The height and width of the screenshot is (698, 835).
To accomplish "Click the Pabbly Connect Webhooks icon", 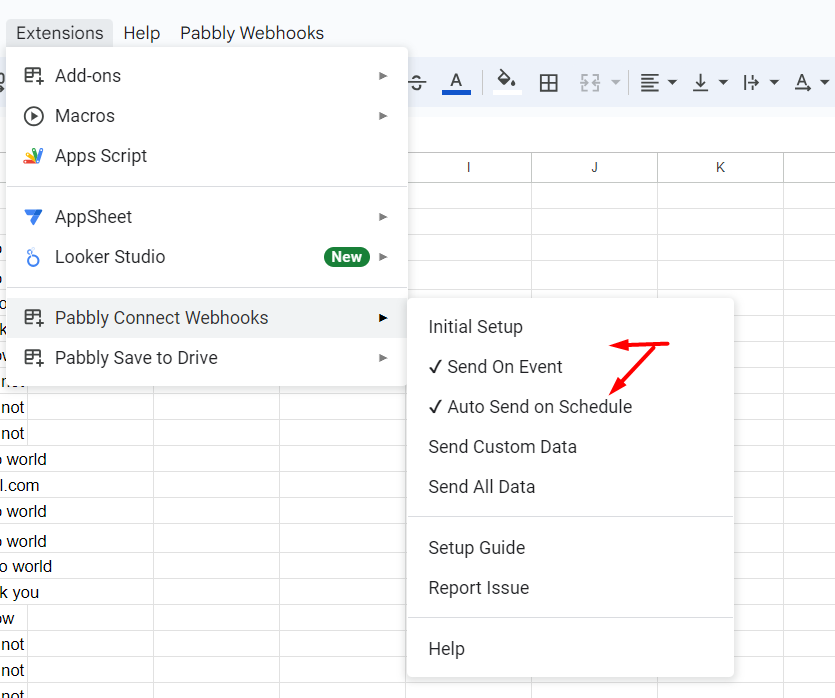I will pos(34,318).
